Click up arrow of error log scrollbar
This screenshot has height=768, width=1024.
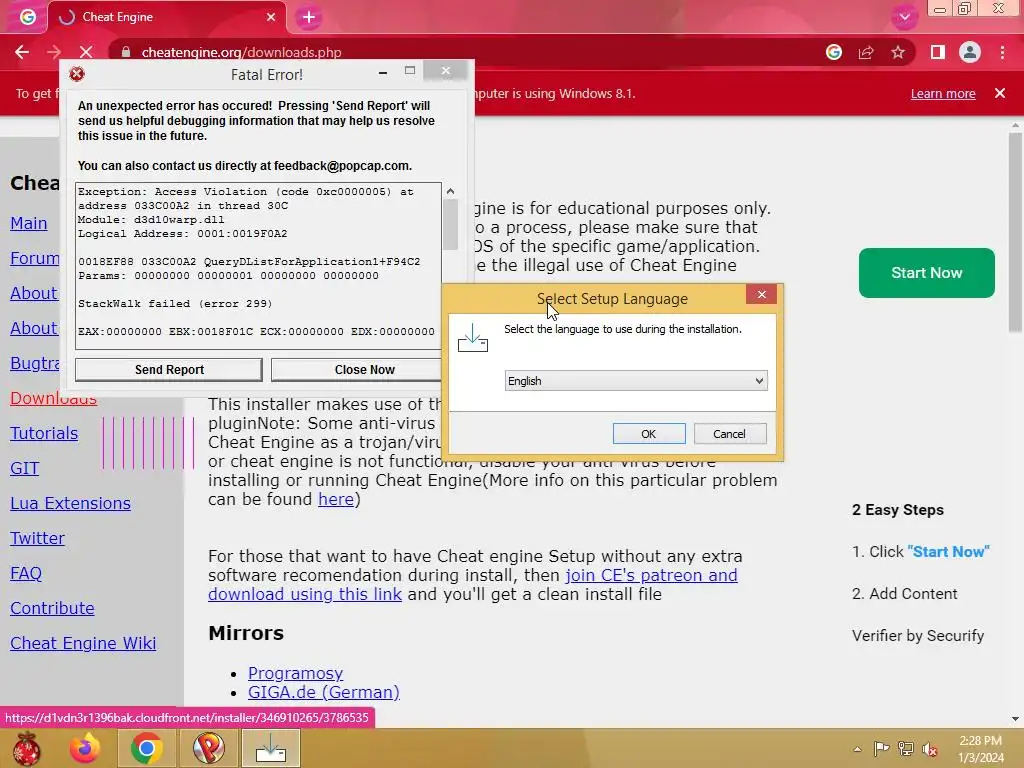point(450,191)
